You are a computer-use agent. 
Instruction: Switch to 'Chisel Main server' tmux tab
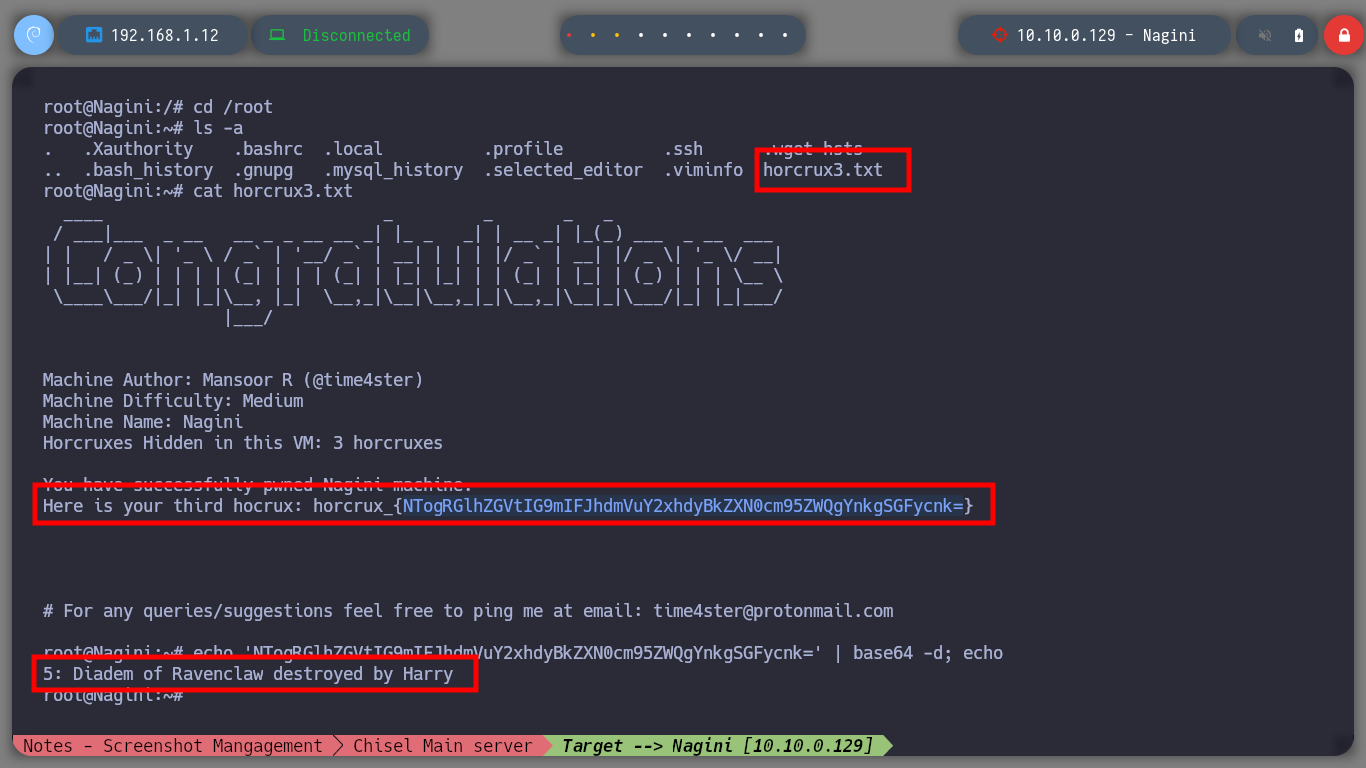[442, 746]
